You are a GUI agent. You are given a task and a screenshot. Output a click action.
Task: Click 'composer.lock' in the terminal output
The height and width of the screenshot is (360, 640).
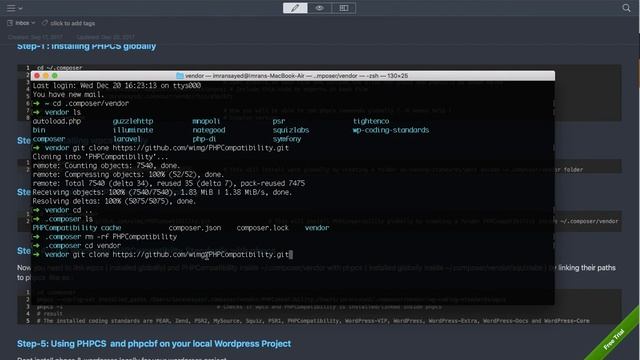pos(262,228)
